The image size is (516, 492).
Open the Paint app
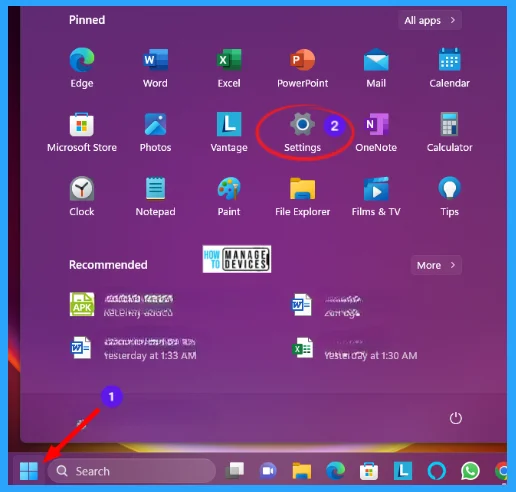tap(229, 196)
